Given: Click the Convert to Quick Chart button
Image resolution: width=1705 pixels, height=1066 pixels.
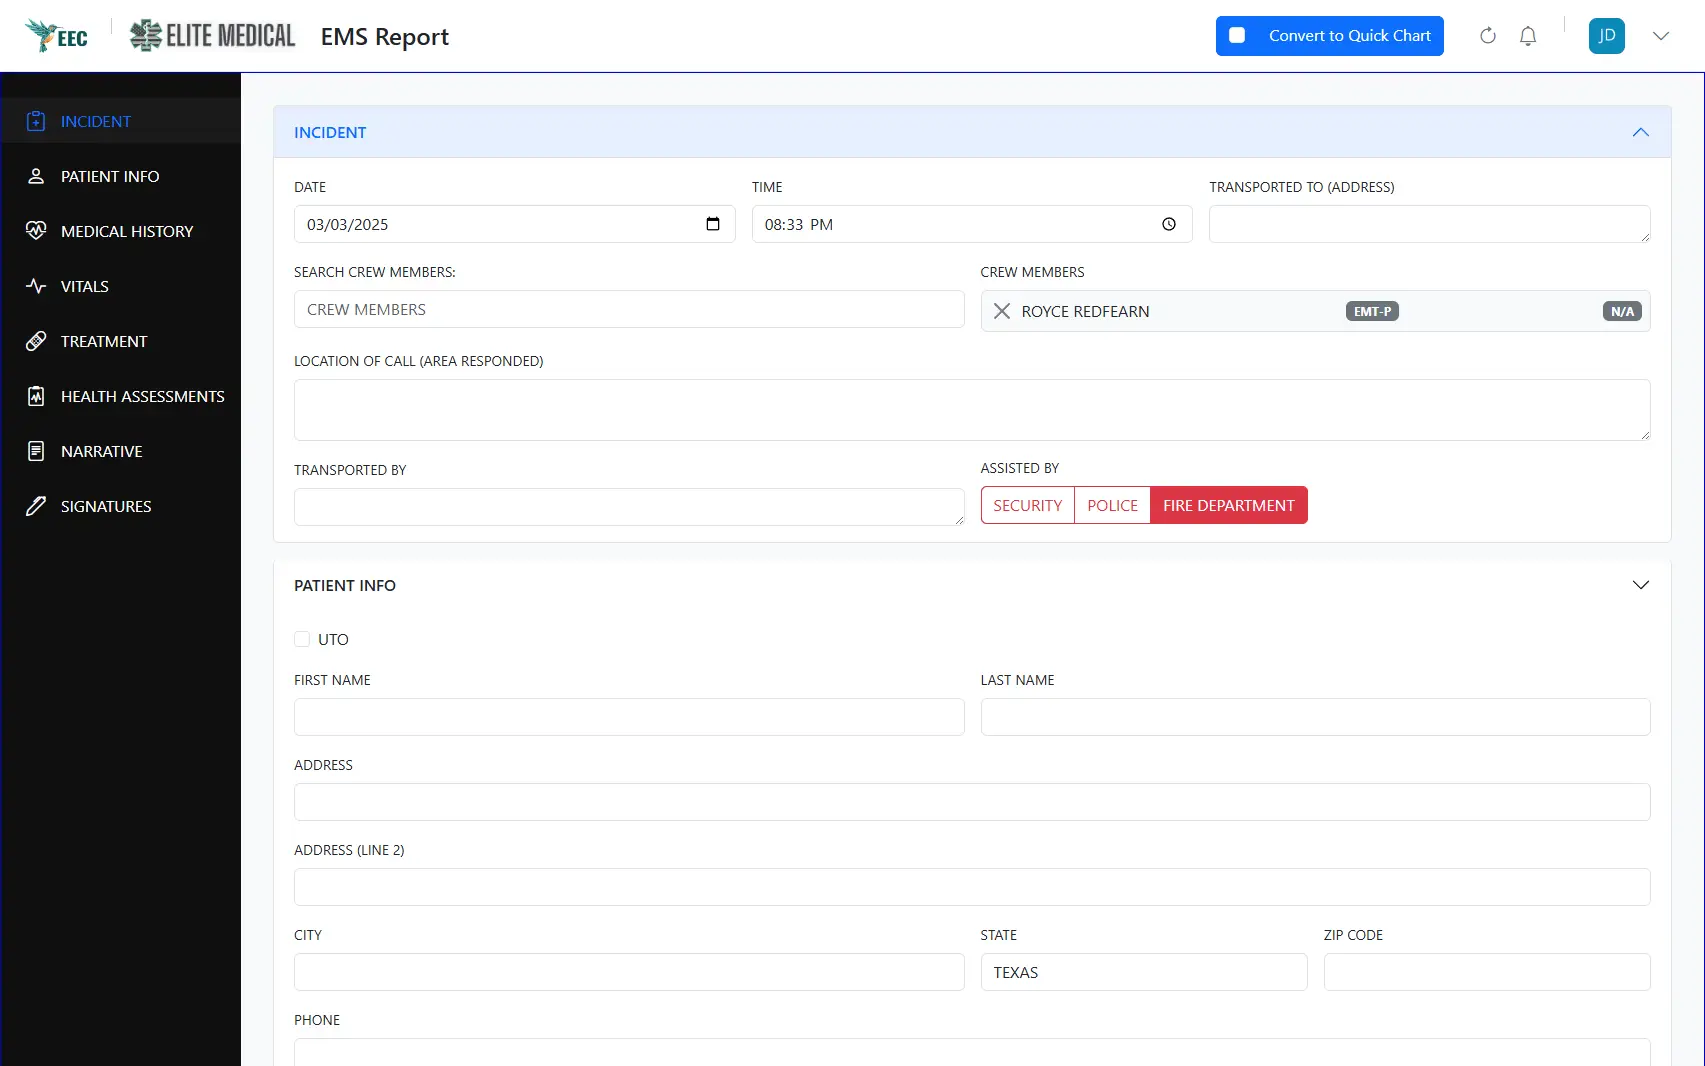Looking at the screenshot, I should click(1330, 35).
